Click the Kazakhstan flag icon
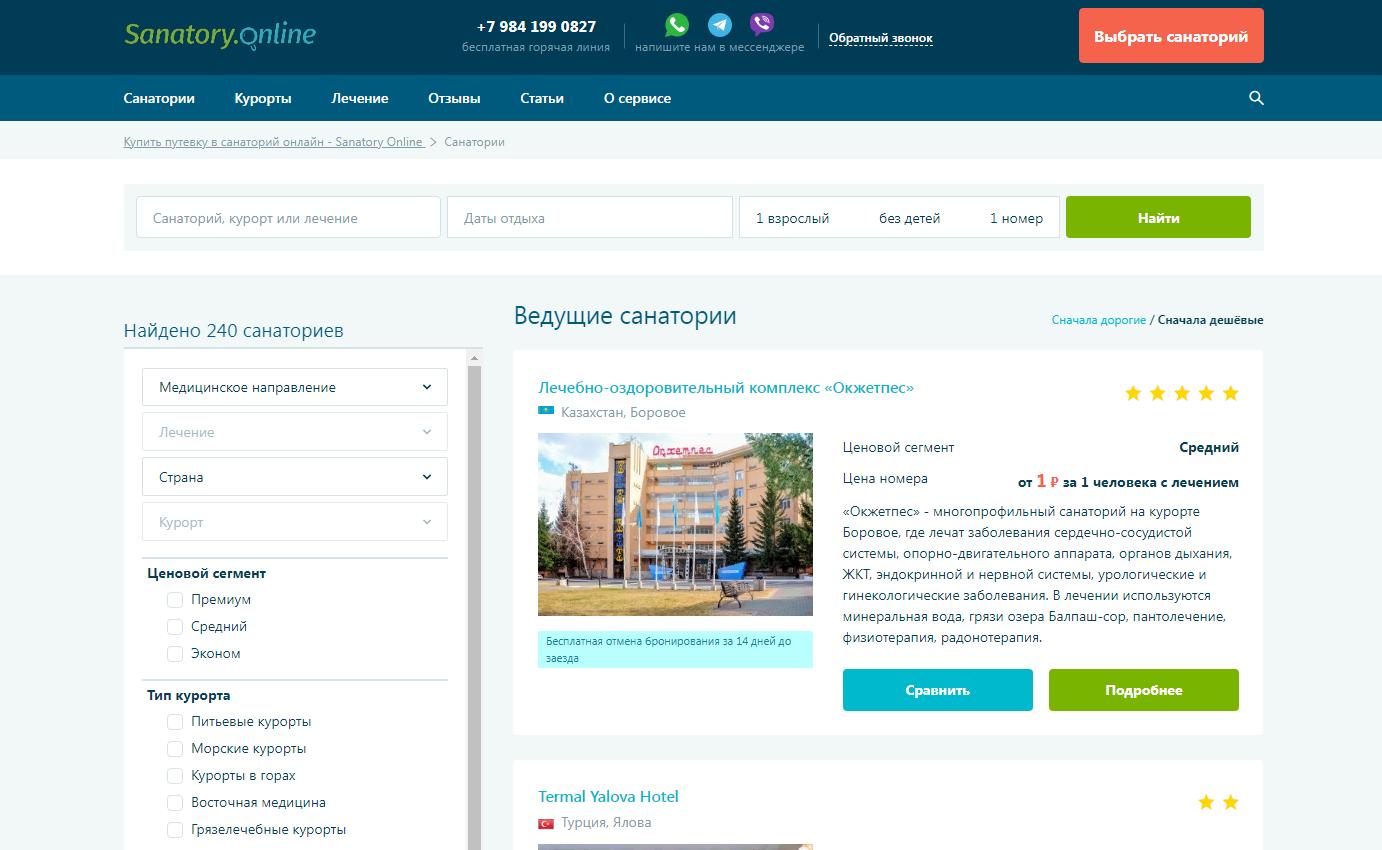Viewport: 1382px width, 850px height. tap(546, 412)
